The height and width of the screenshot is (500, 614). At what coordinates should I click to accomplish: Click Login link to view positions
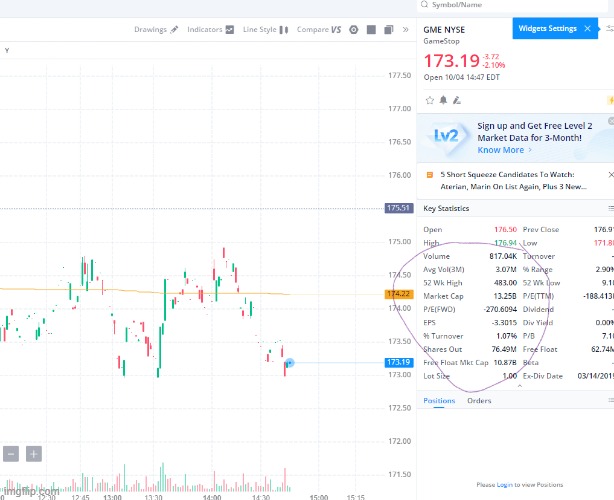(503, 484)
